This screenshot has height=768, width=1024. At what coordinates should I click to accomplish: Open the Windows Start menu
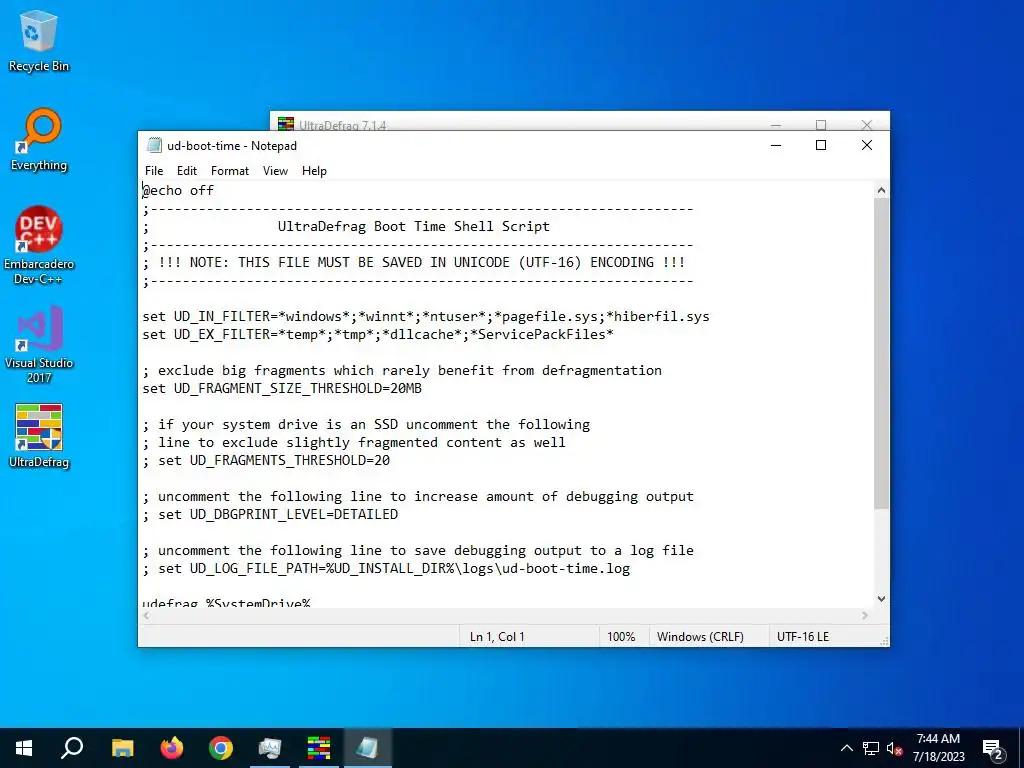tap(24, 748)
